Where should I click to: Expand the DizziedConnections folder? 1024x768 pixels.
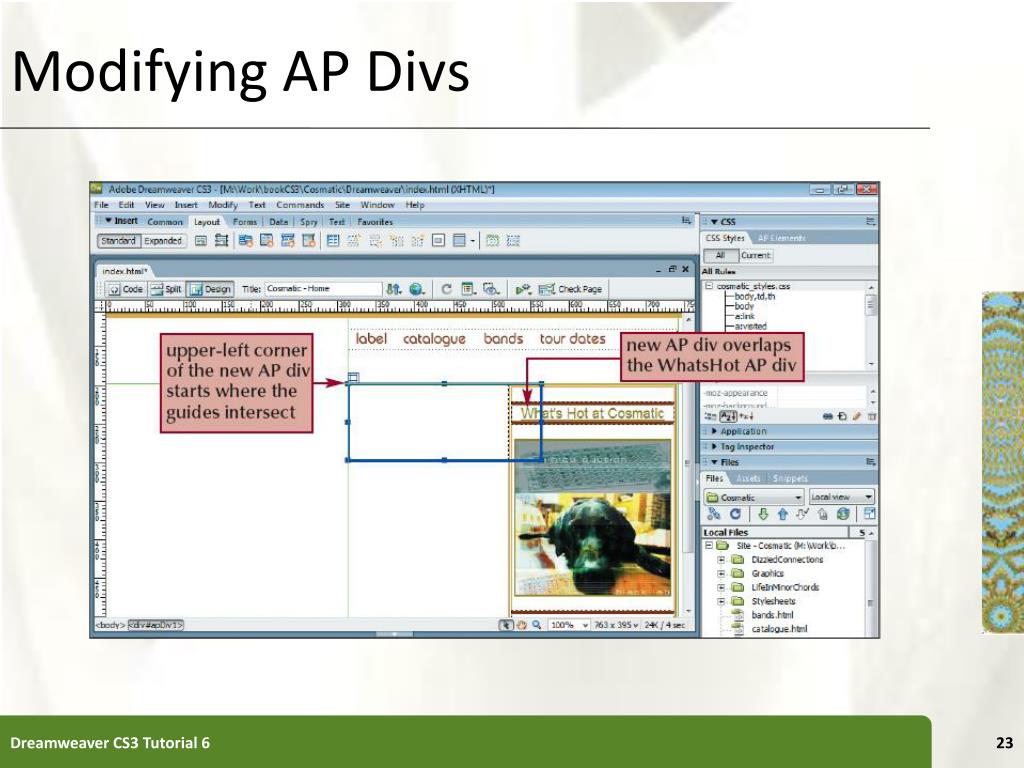coord(722,560)
